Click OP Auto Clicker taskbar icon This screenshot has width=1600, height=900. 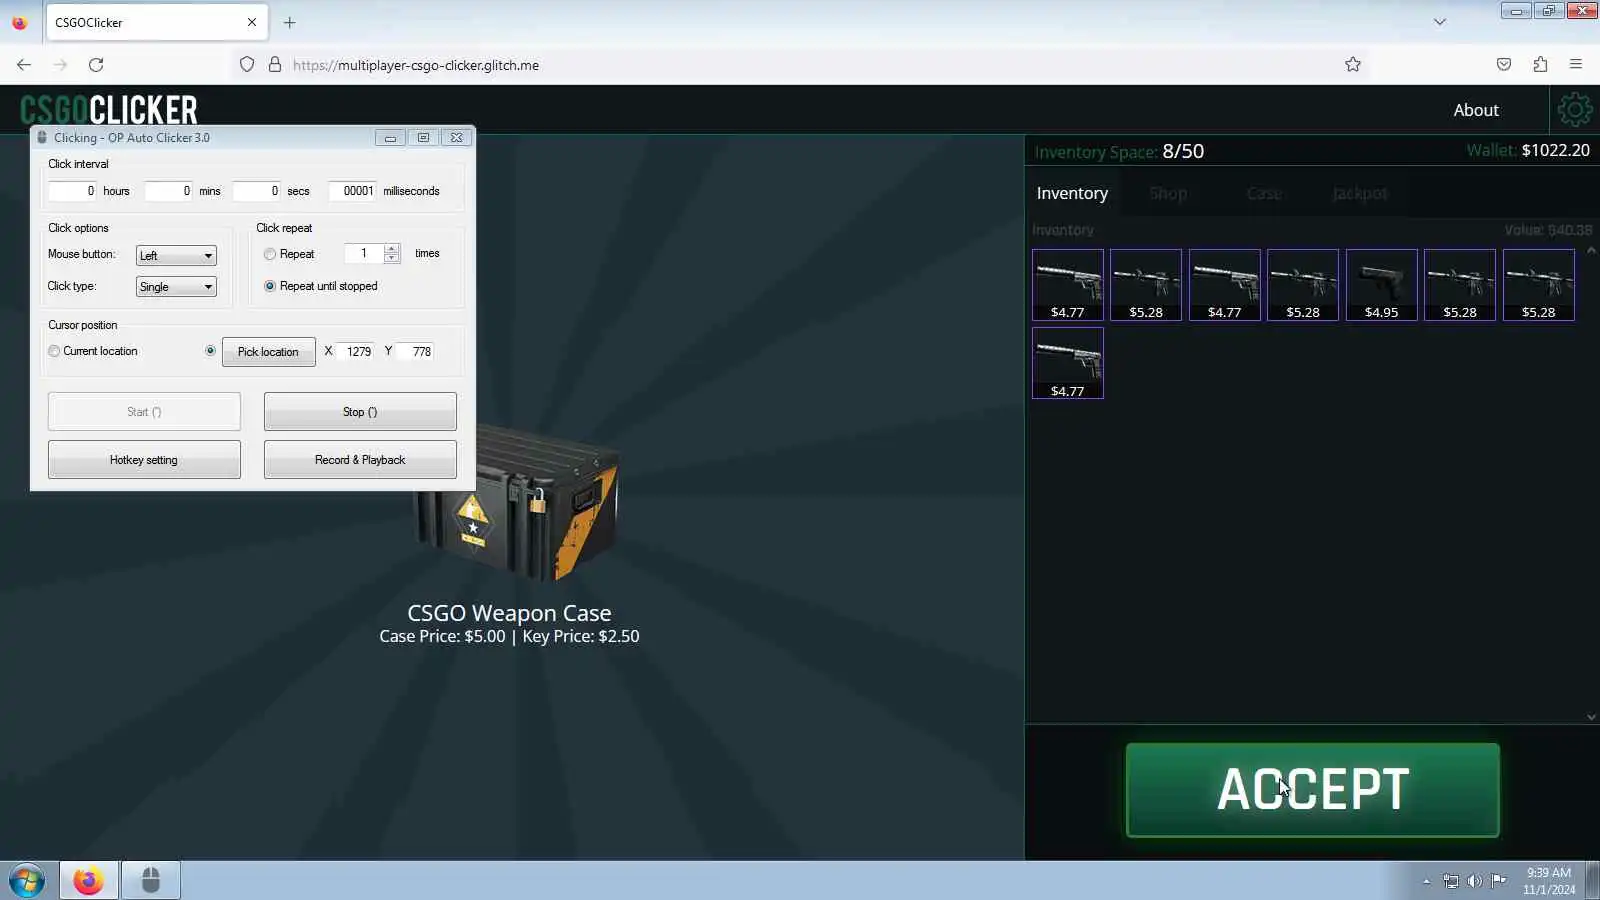[x=151, y=881]
